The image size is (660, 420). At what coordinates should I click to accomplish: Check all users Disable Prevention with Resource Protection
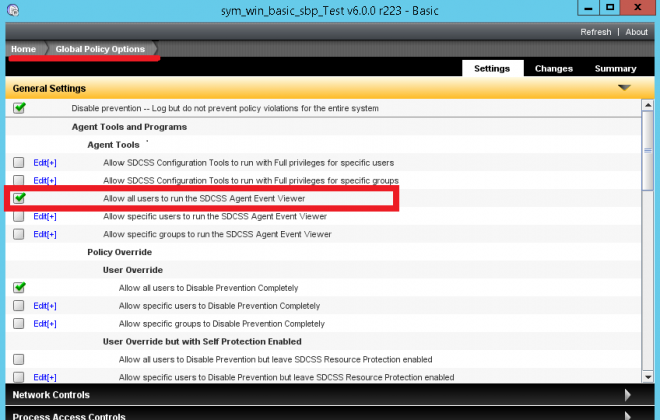coord(19,359)
